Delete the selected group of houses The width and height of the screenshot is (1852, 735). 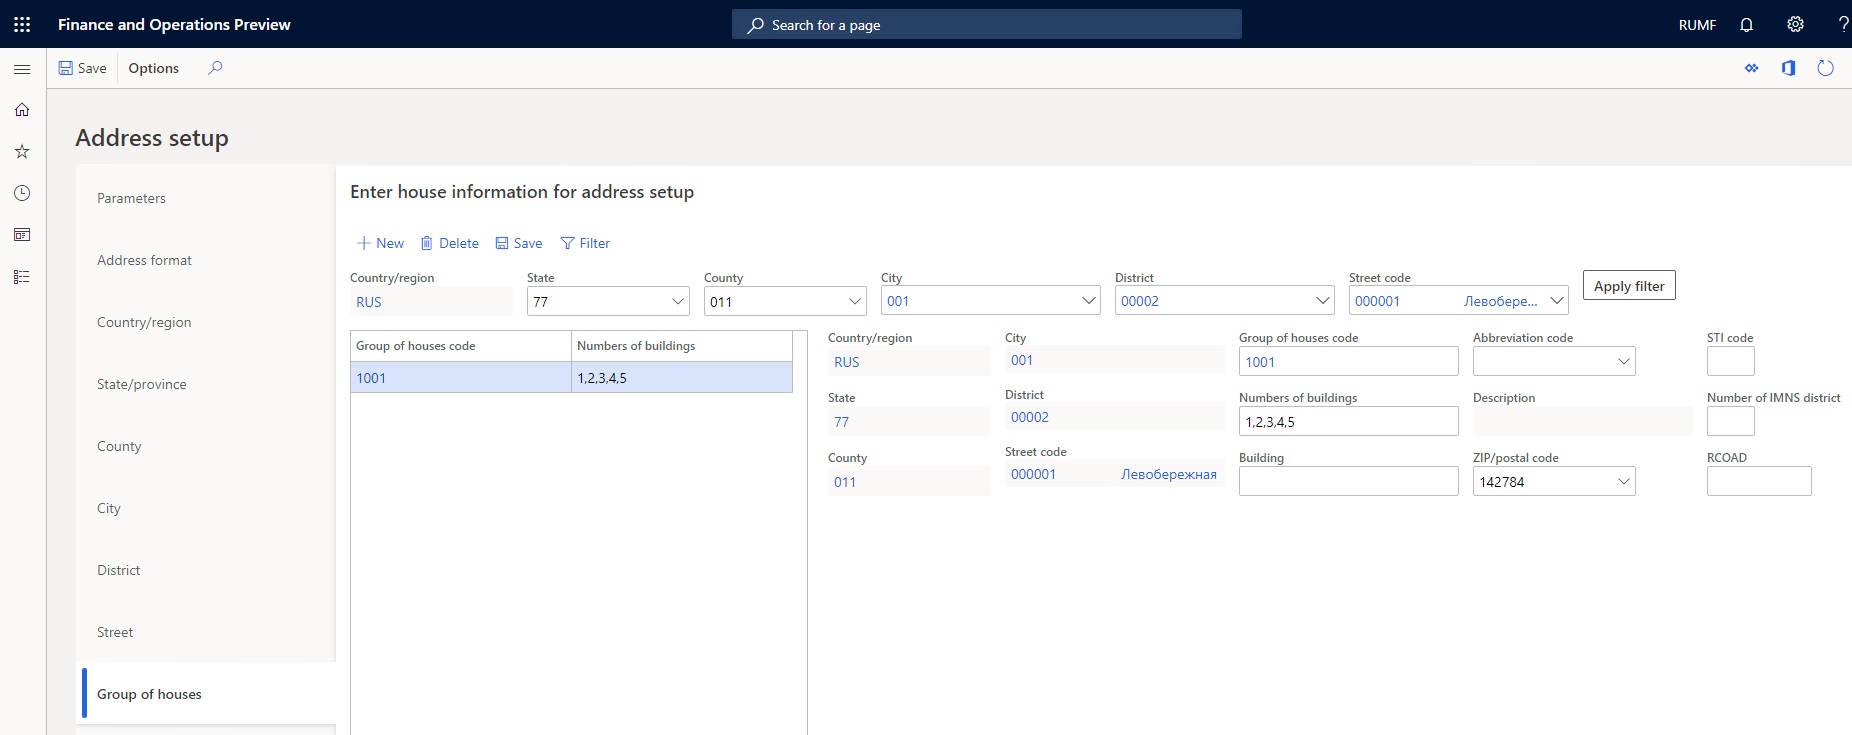(x=449, y=243)
